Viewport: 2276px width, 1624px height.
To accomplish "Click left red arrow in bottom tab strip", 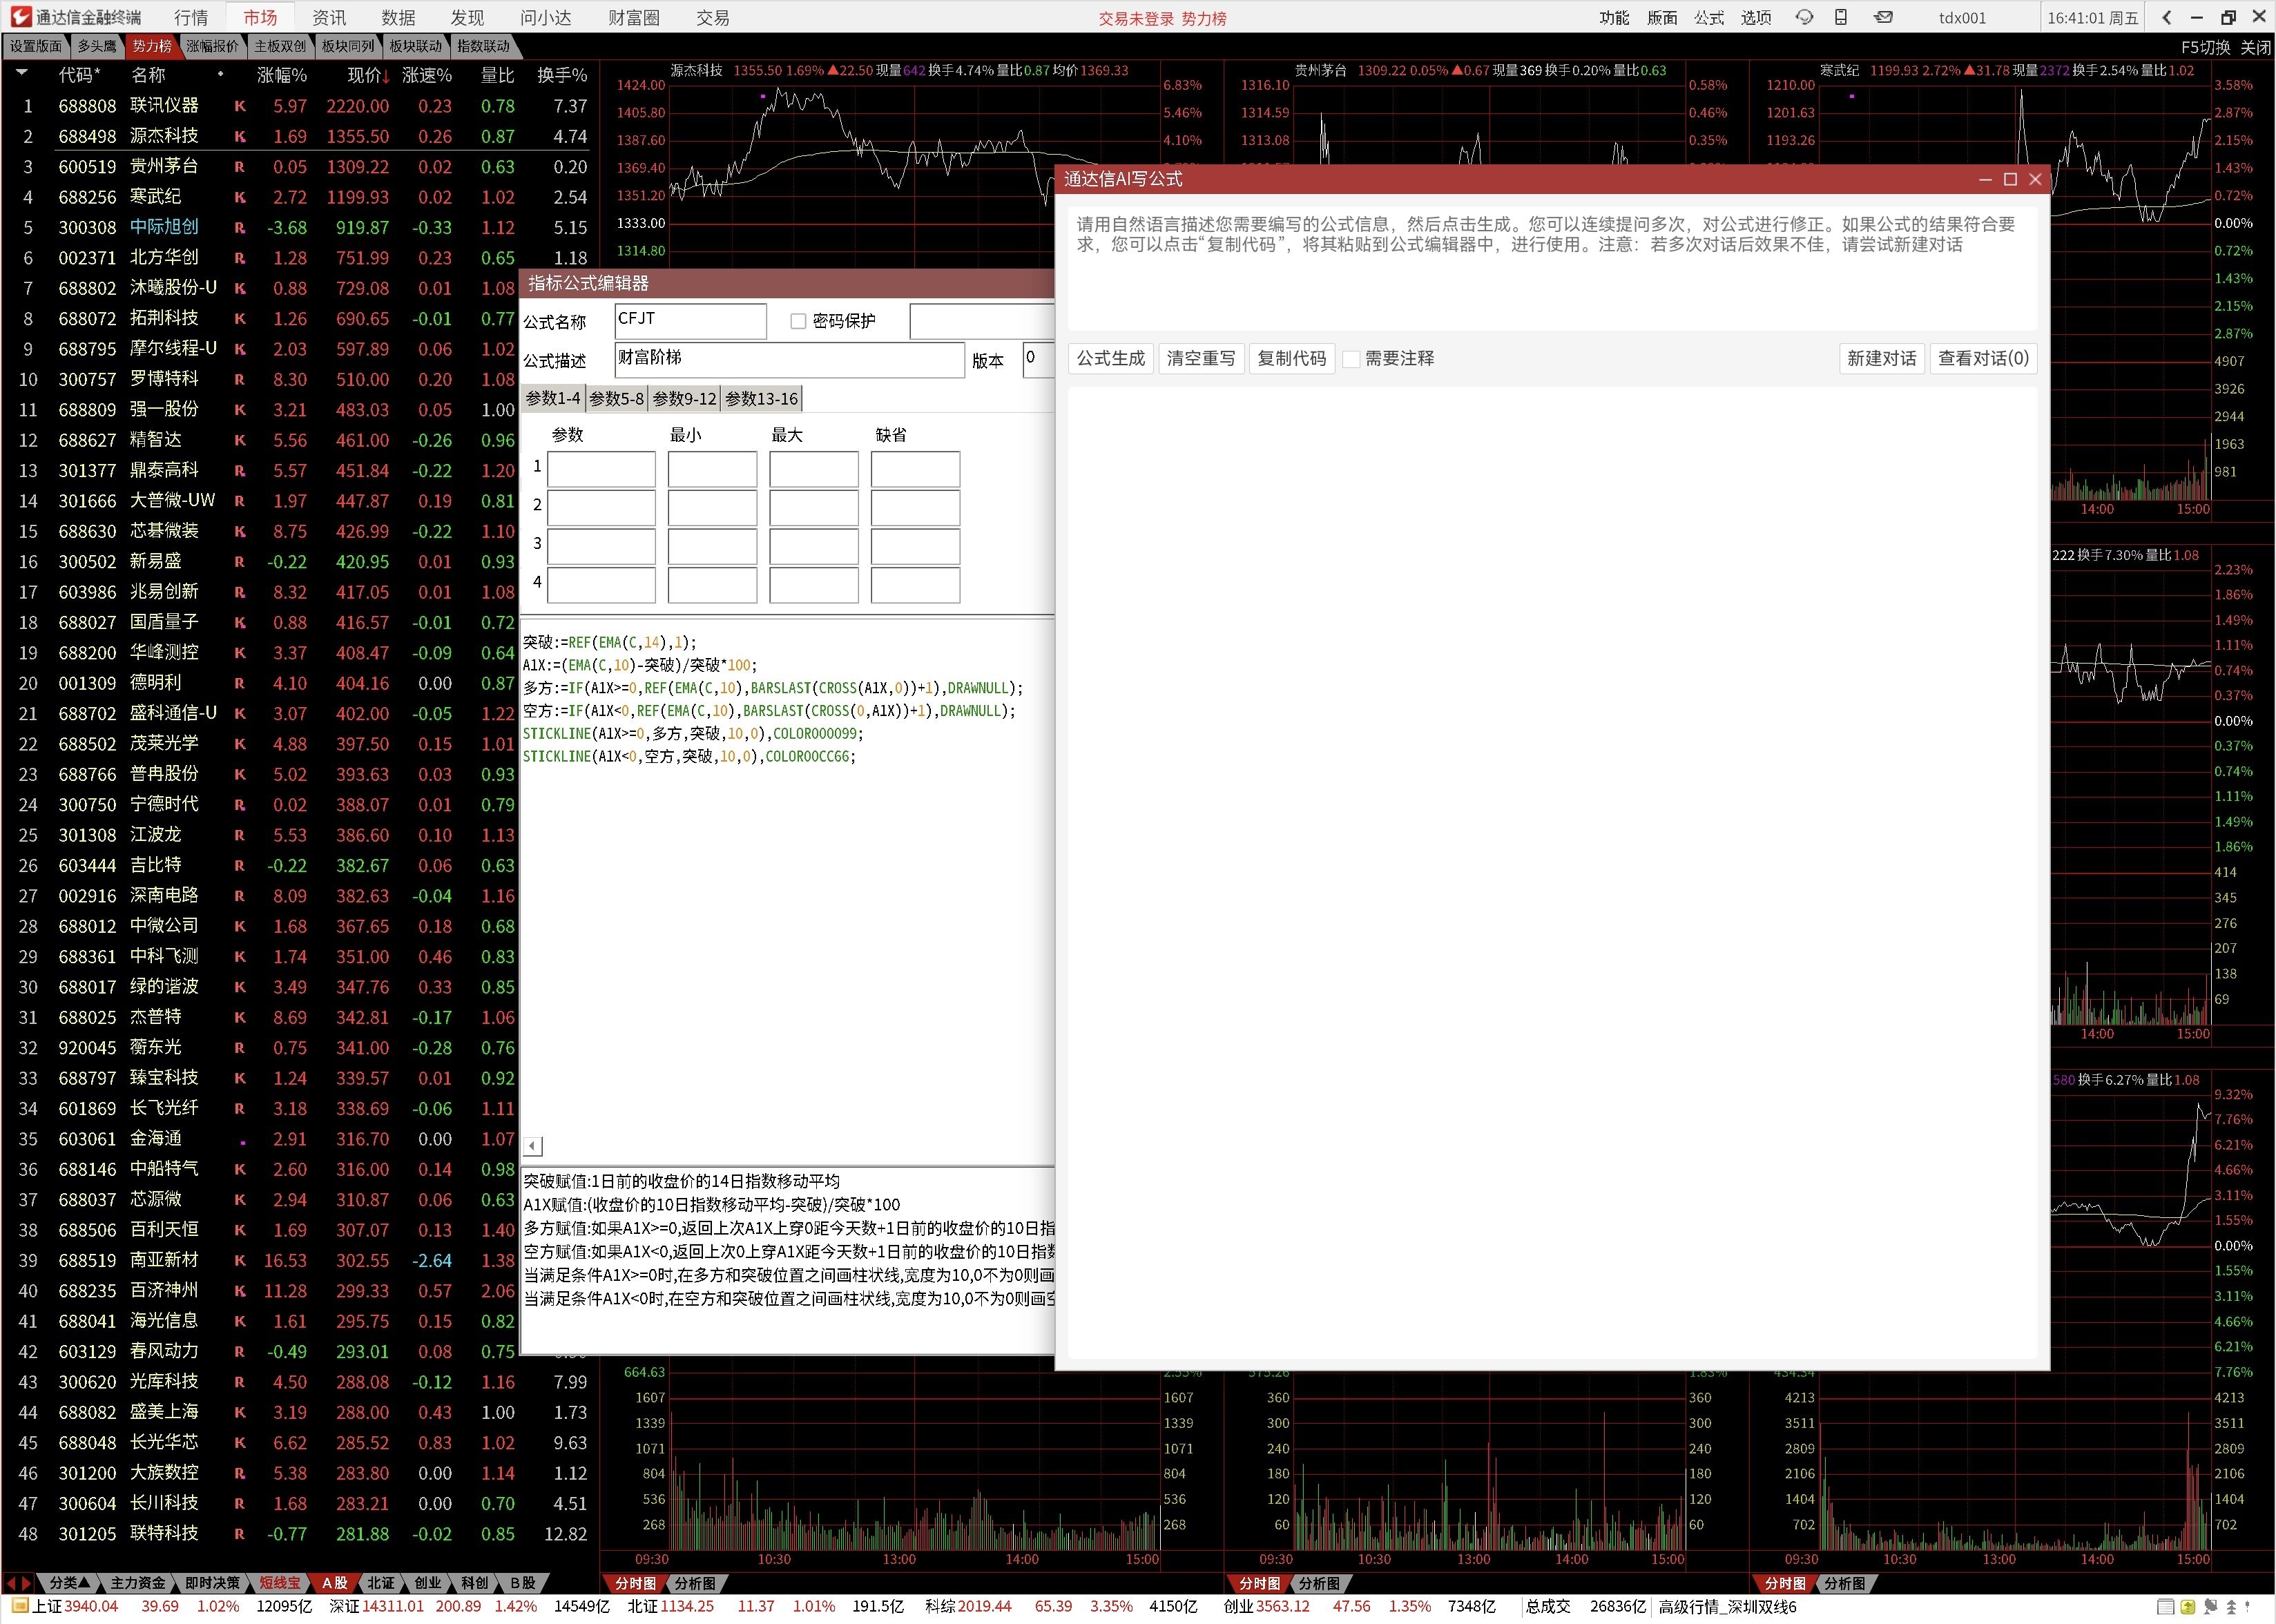I will point(11,1583).
